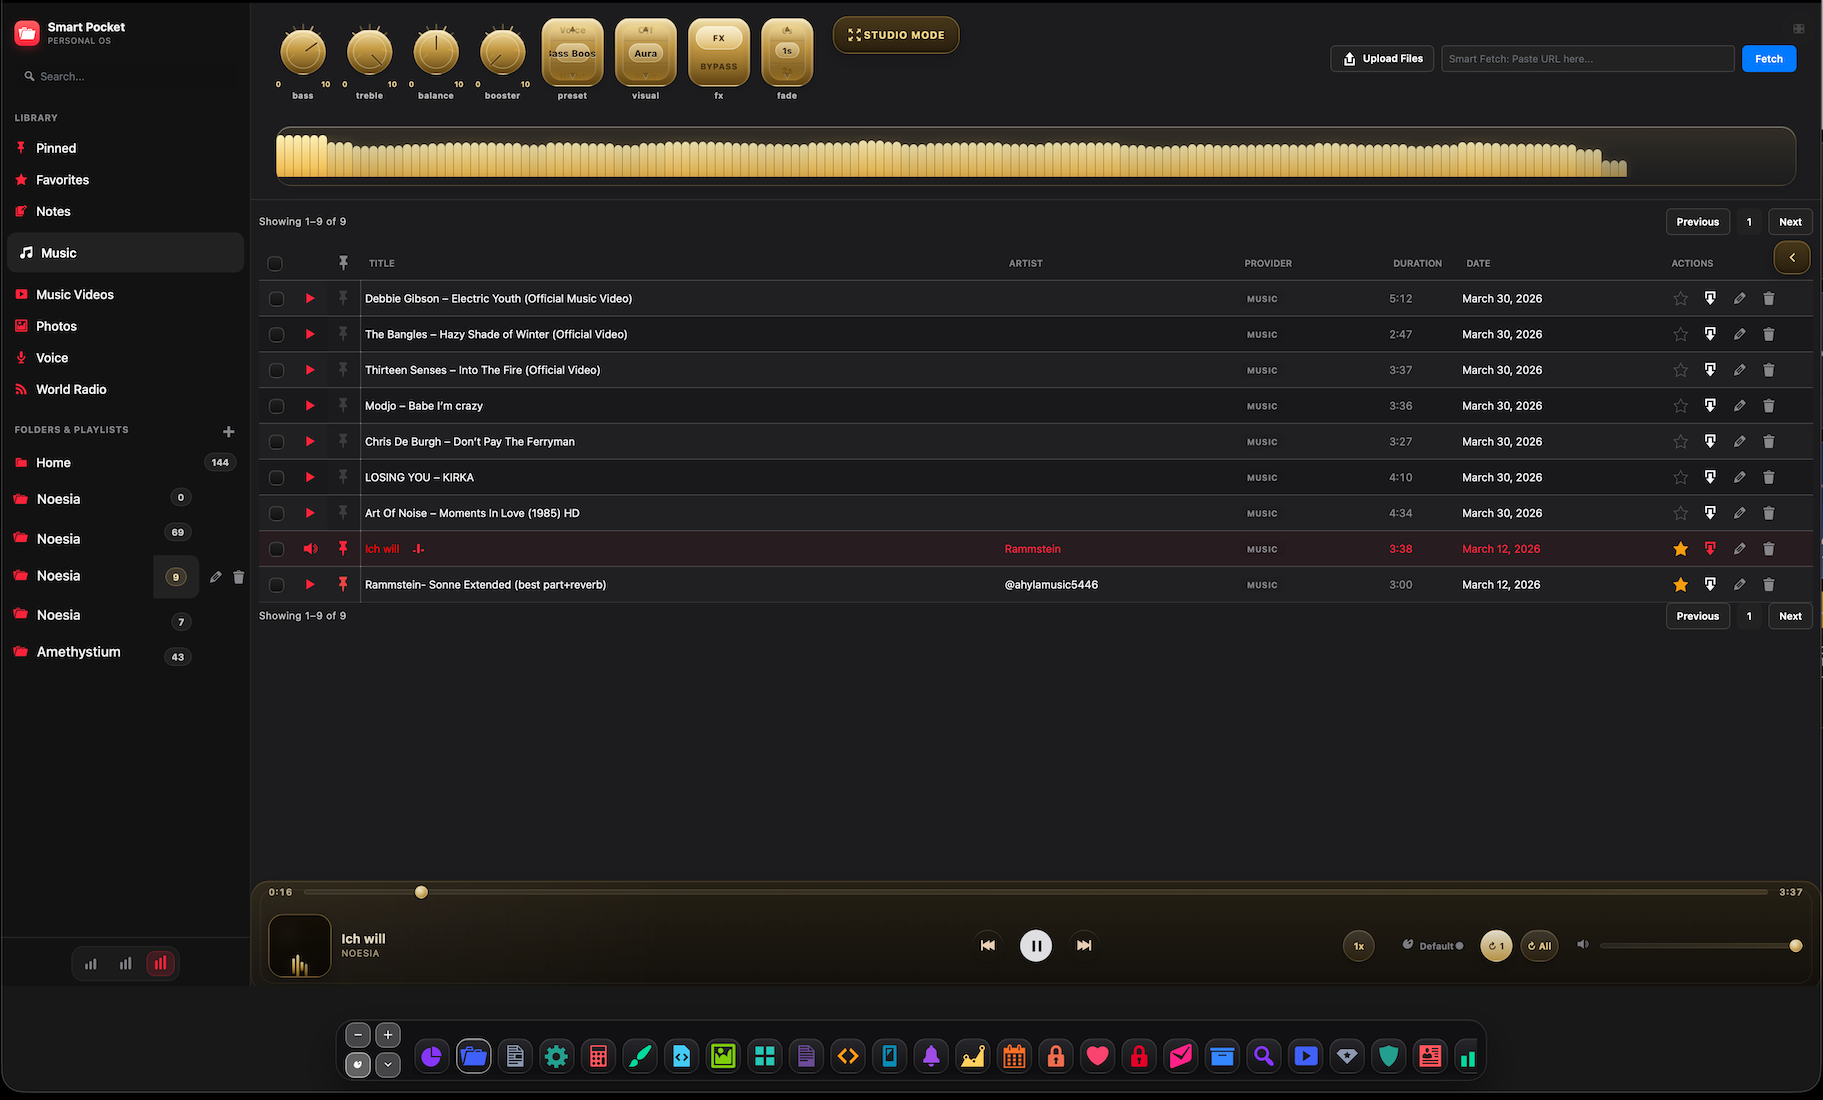Change the visual selector showing Aura

pos(645,52)
